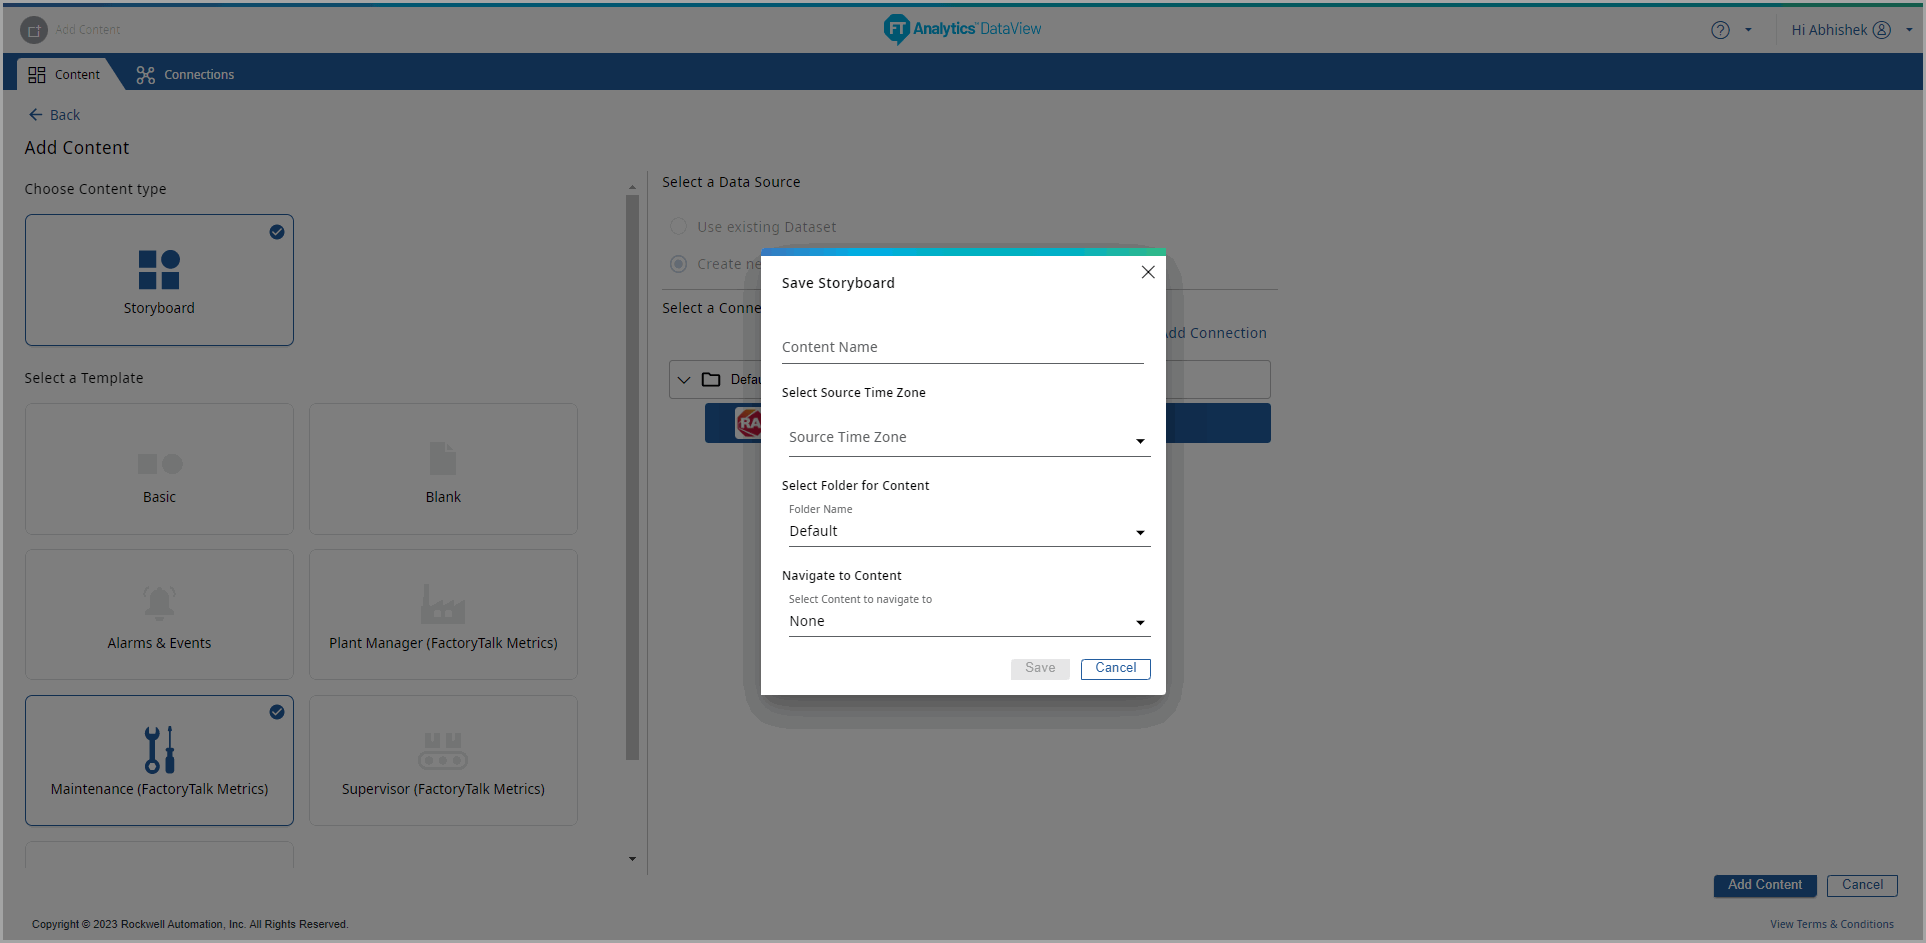Click the Add Content button at bottom
The image size is (1926, 943).
pyautogui.click(x=1765, y=886)
